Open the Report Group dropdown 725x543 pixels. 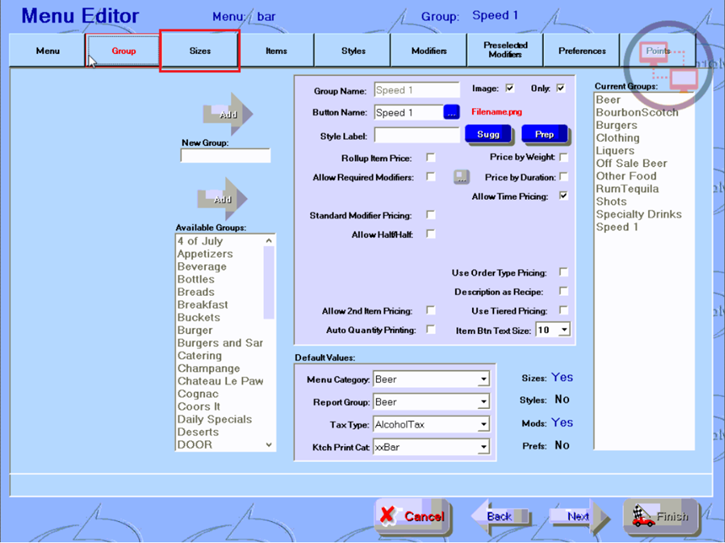click(x=483, y=402)
